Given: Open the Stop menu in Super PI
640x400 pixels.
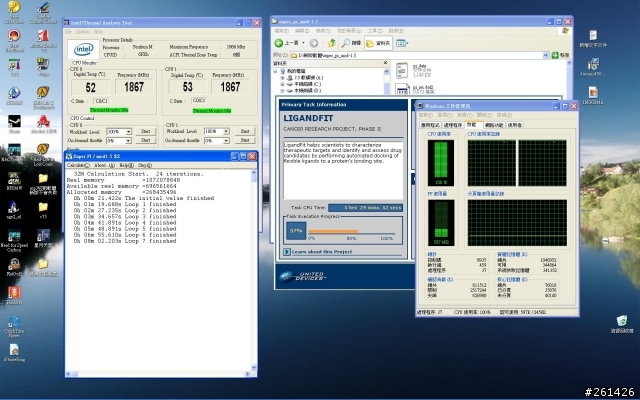Looking at the screenshot, I should [x=144, y=165].
